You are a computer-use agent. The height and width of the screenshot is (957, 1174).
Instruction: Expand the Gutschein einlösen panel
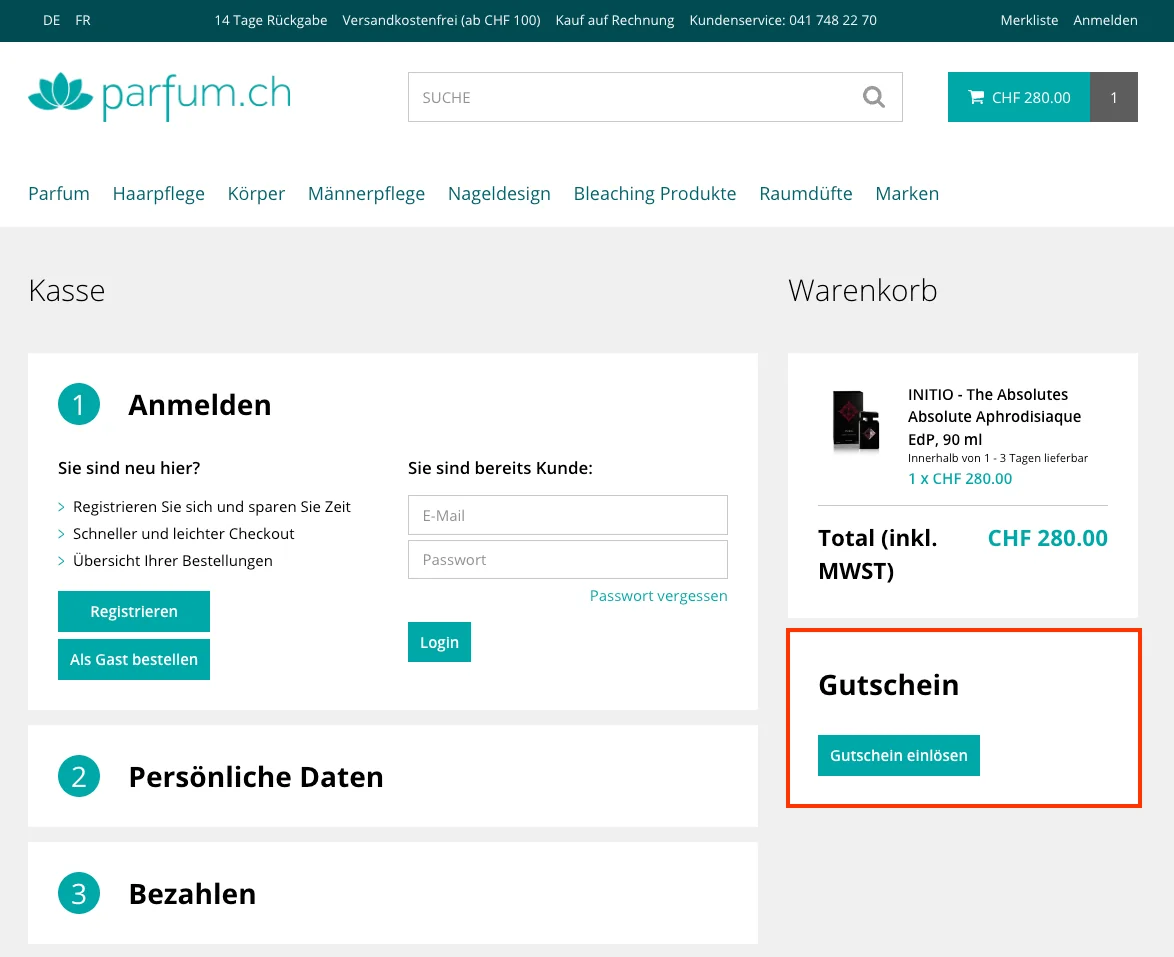click(x=898, y=755)
